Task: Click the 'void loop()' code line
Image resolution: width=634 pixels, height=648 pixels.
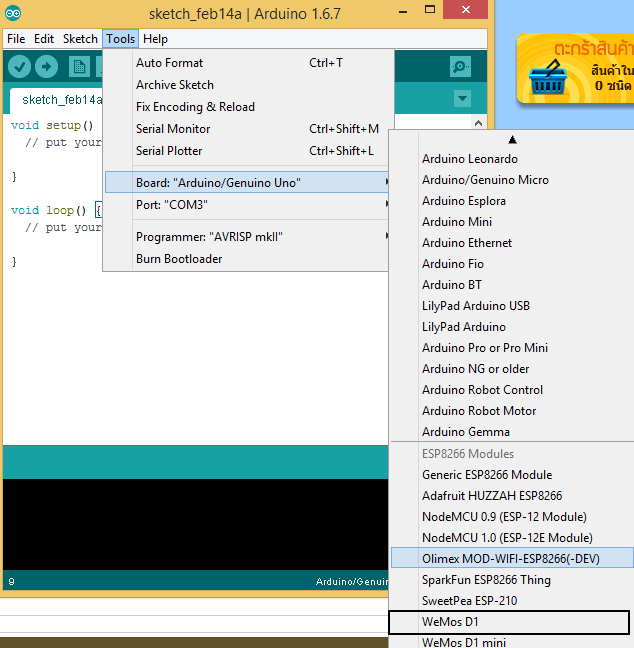Action: point(49,210)
